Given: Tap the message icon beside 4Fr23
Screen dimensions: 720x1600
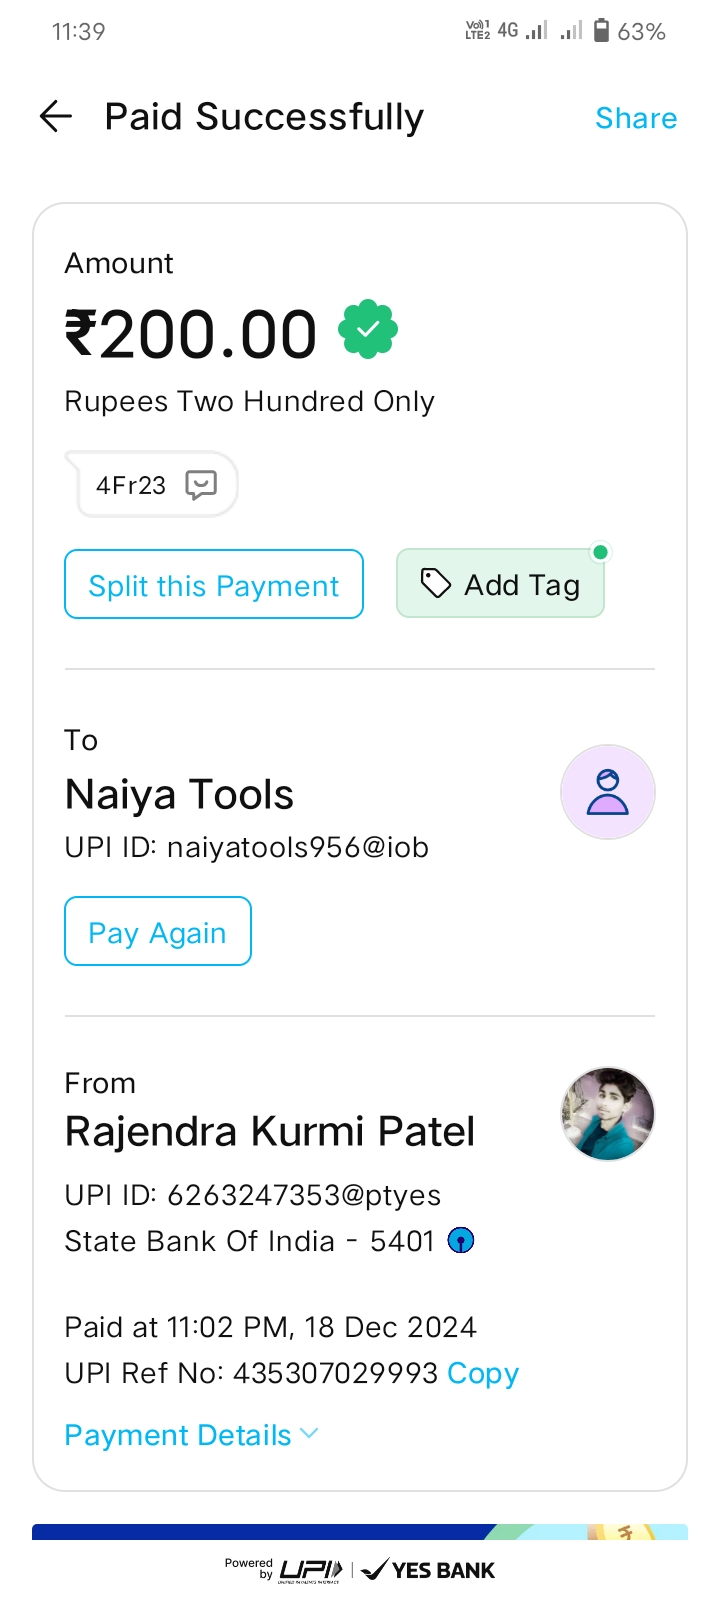Looking at the screenshot, I should (201, 485).
